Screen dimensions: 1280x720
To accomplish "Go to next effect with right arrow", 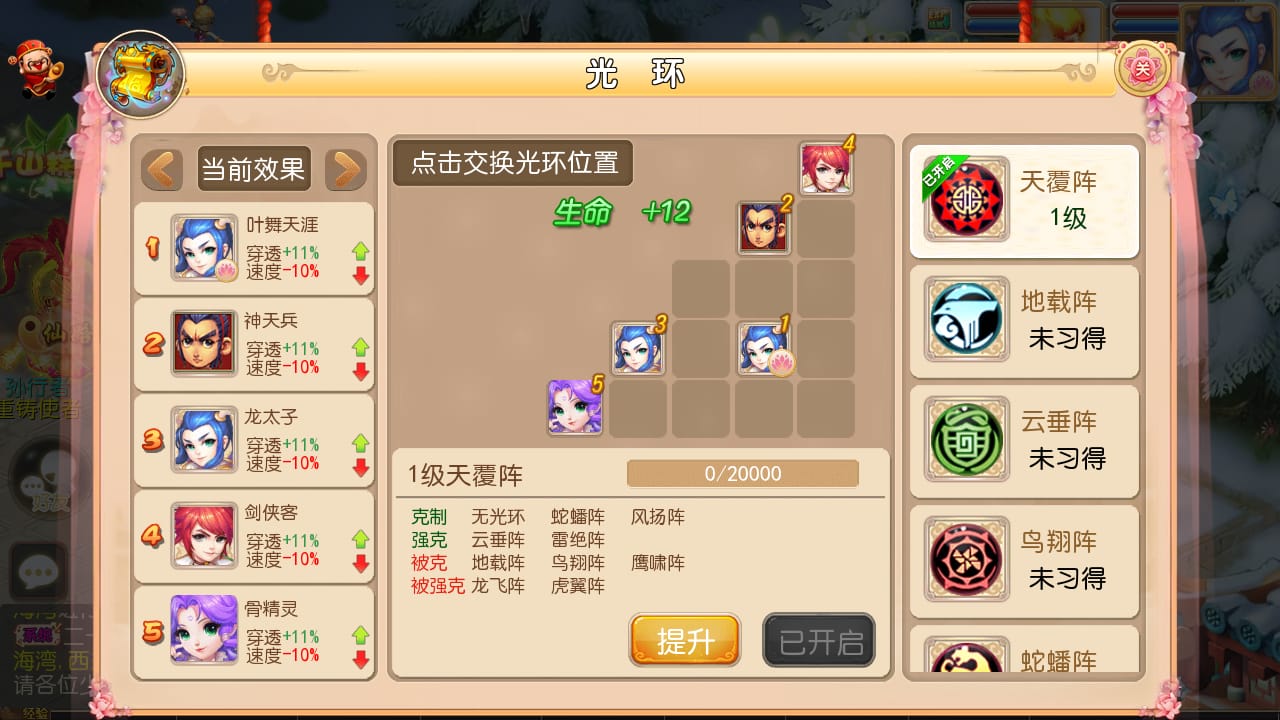I will [x=345, y=169].
